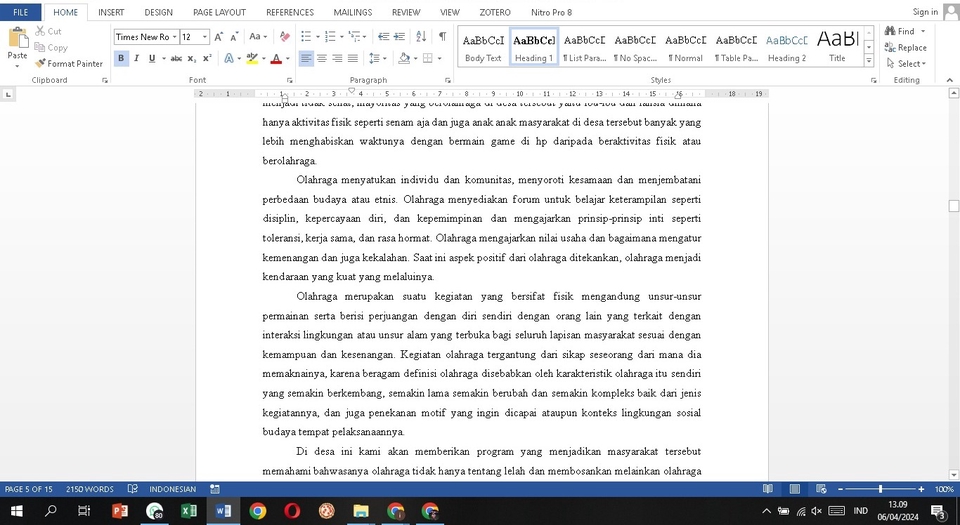Open File Explorer from the taskbar
The width and height of the screenshot is (960, 525).
pyautogui.click(x=361, y=511)
